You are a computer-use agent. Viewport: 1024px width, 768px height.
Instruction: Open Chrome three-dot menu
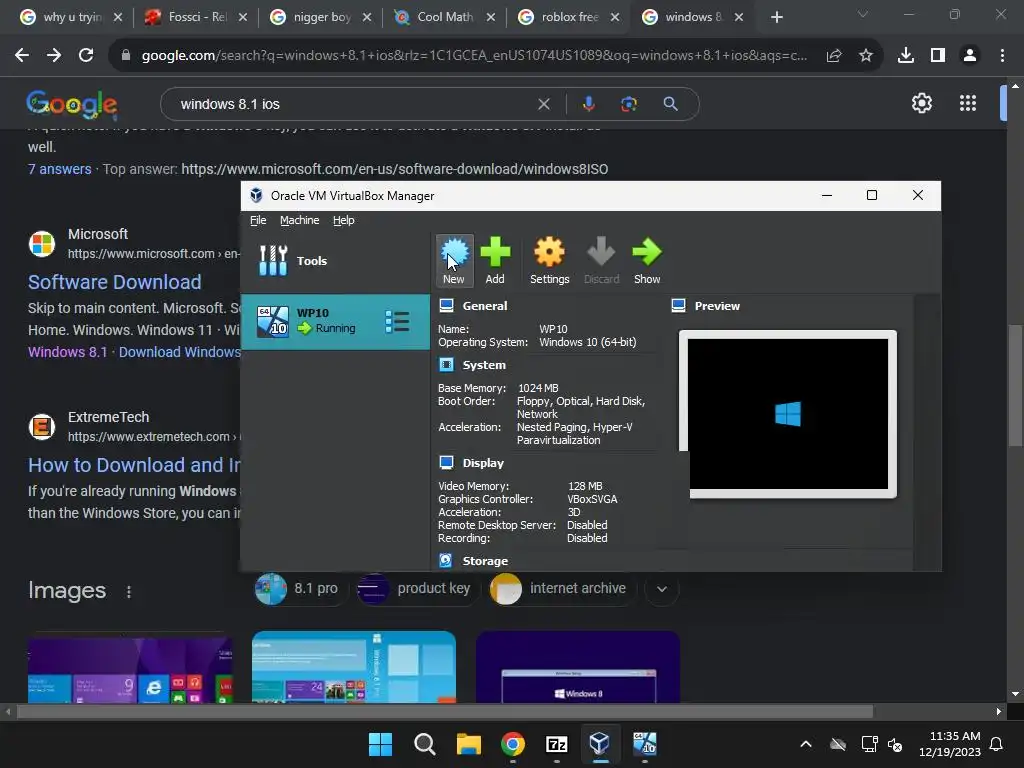click(x=1002, y=56)
